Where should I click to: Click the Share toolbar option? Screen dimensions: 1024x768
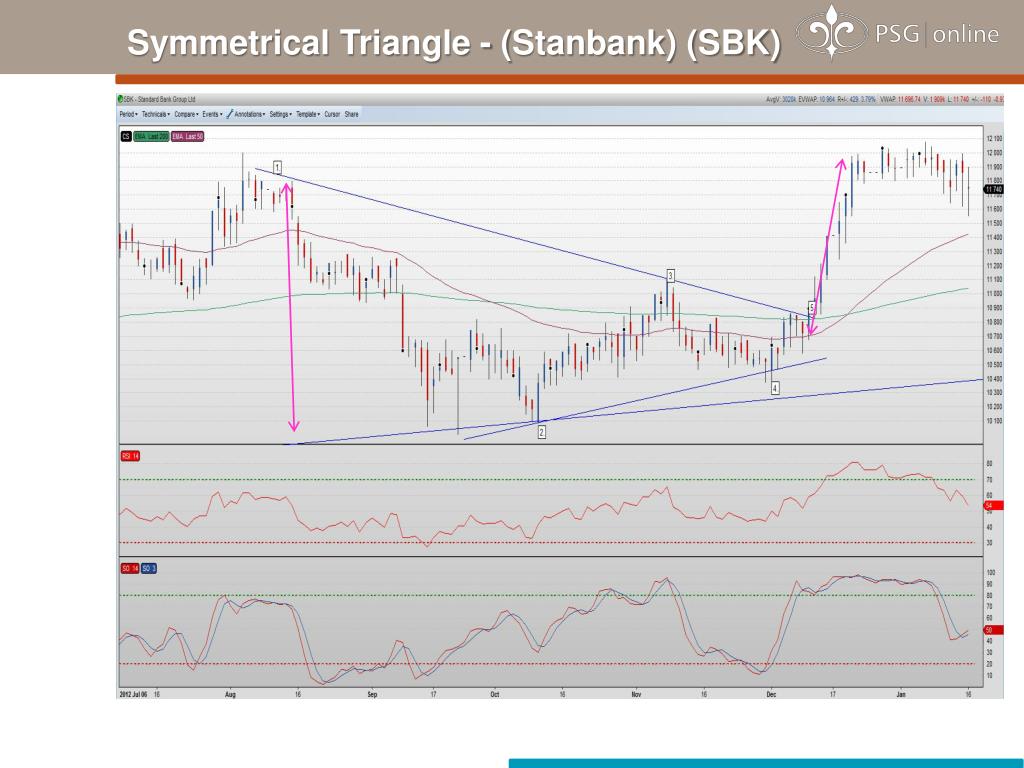click(x=351, y=114)
